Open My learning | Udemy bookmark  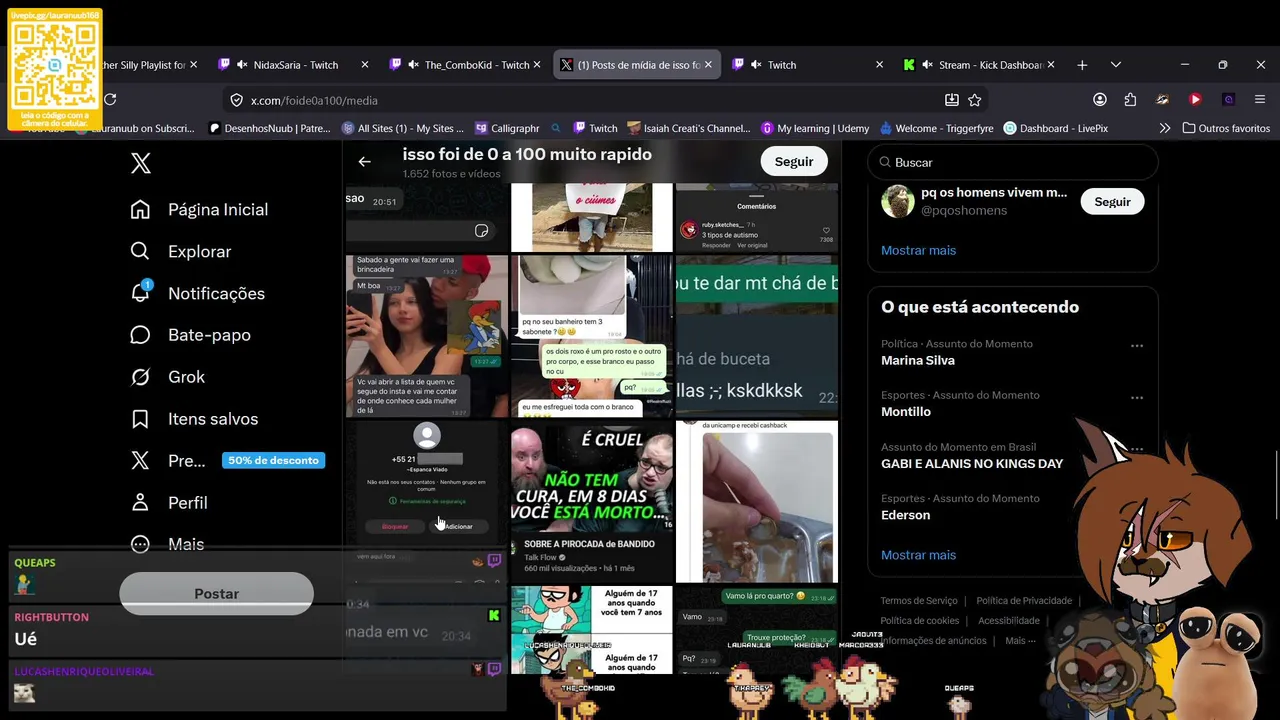(x=815, y=128)
